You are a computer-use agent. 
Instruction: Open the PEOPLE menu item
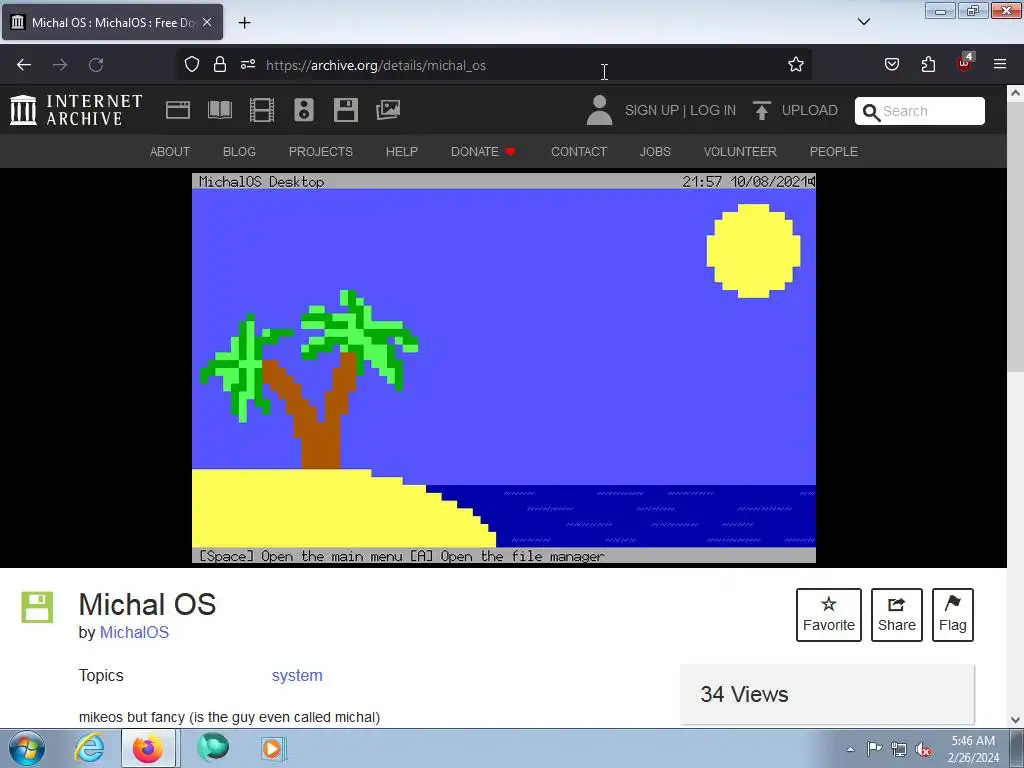[x=834, y=152]
